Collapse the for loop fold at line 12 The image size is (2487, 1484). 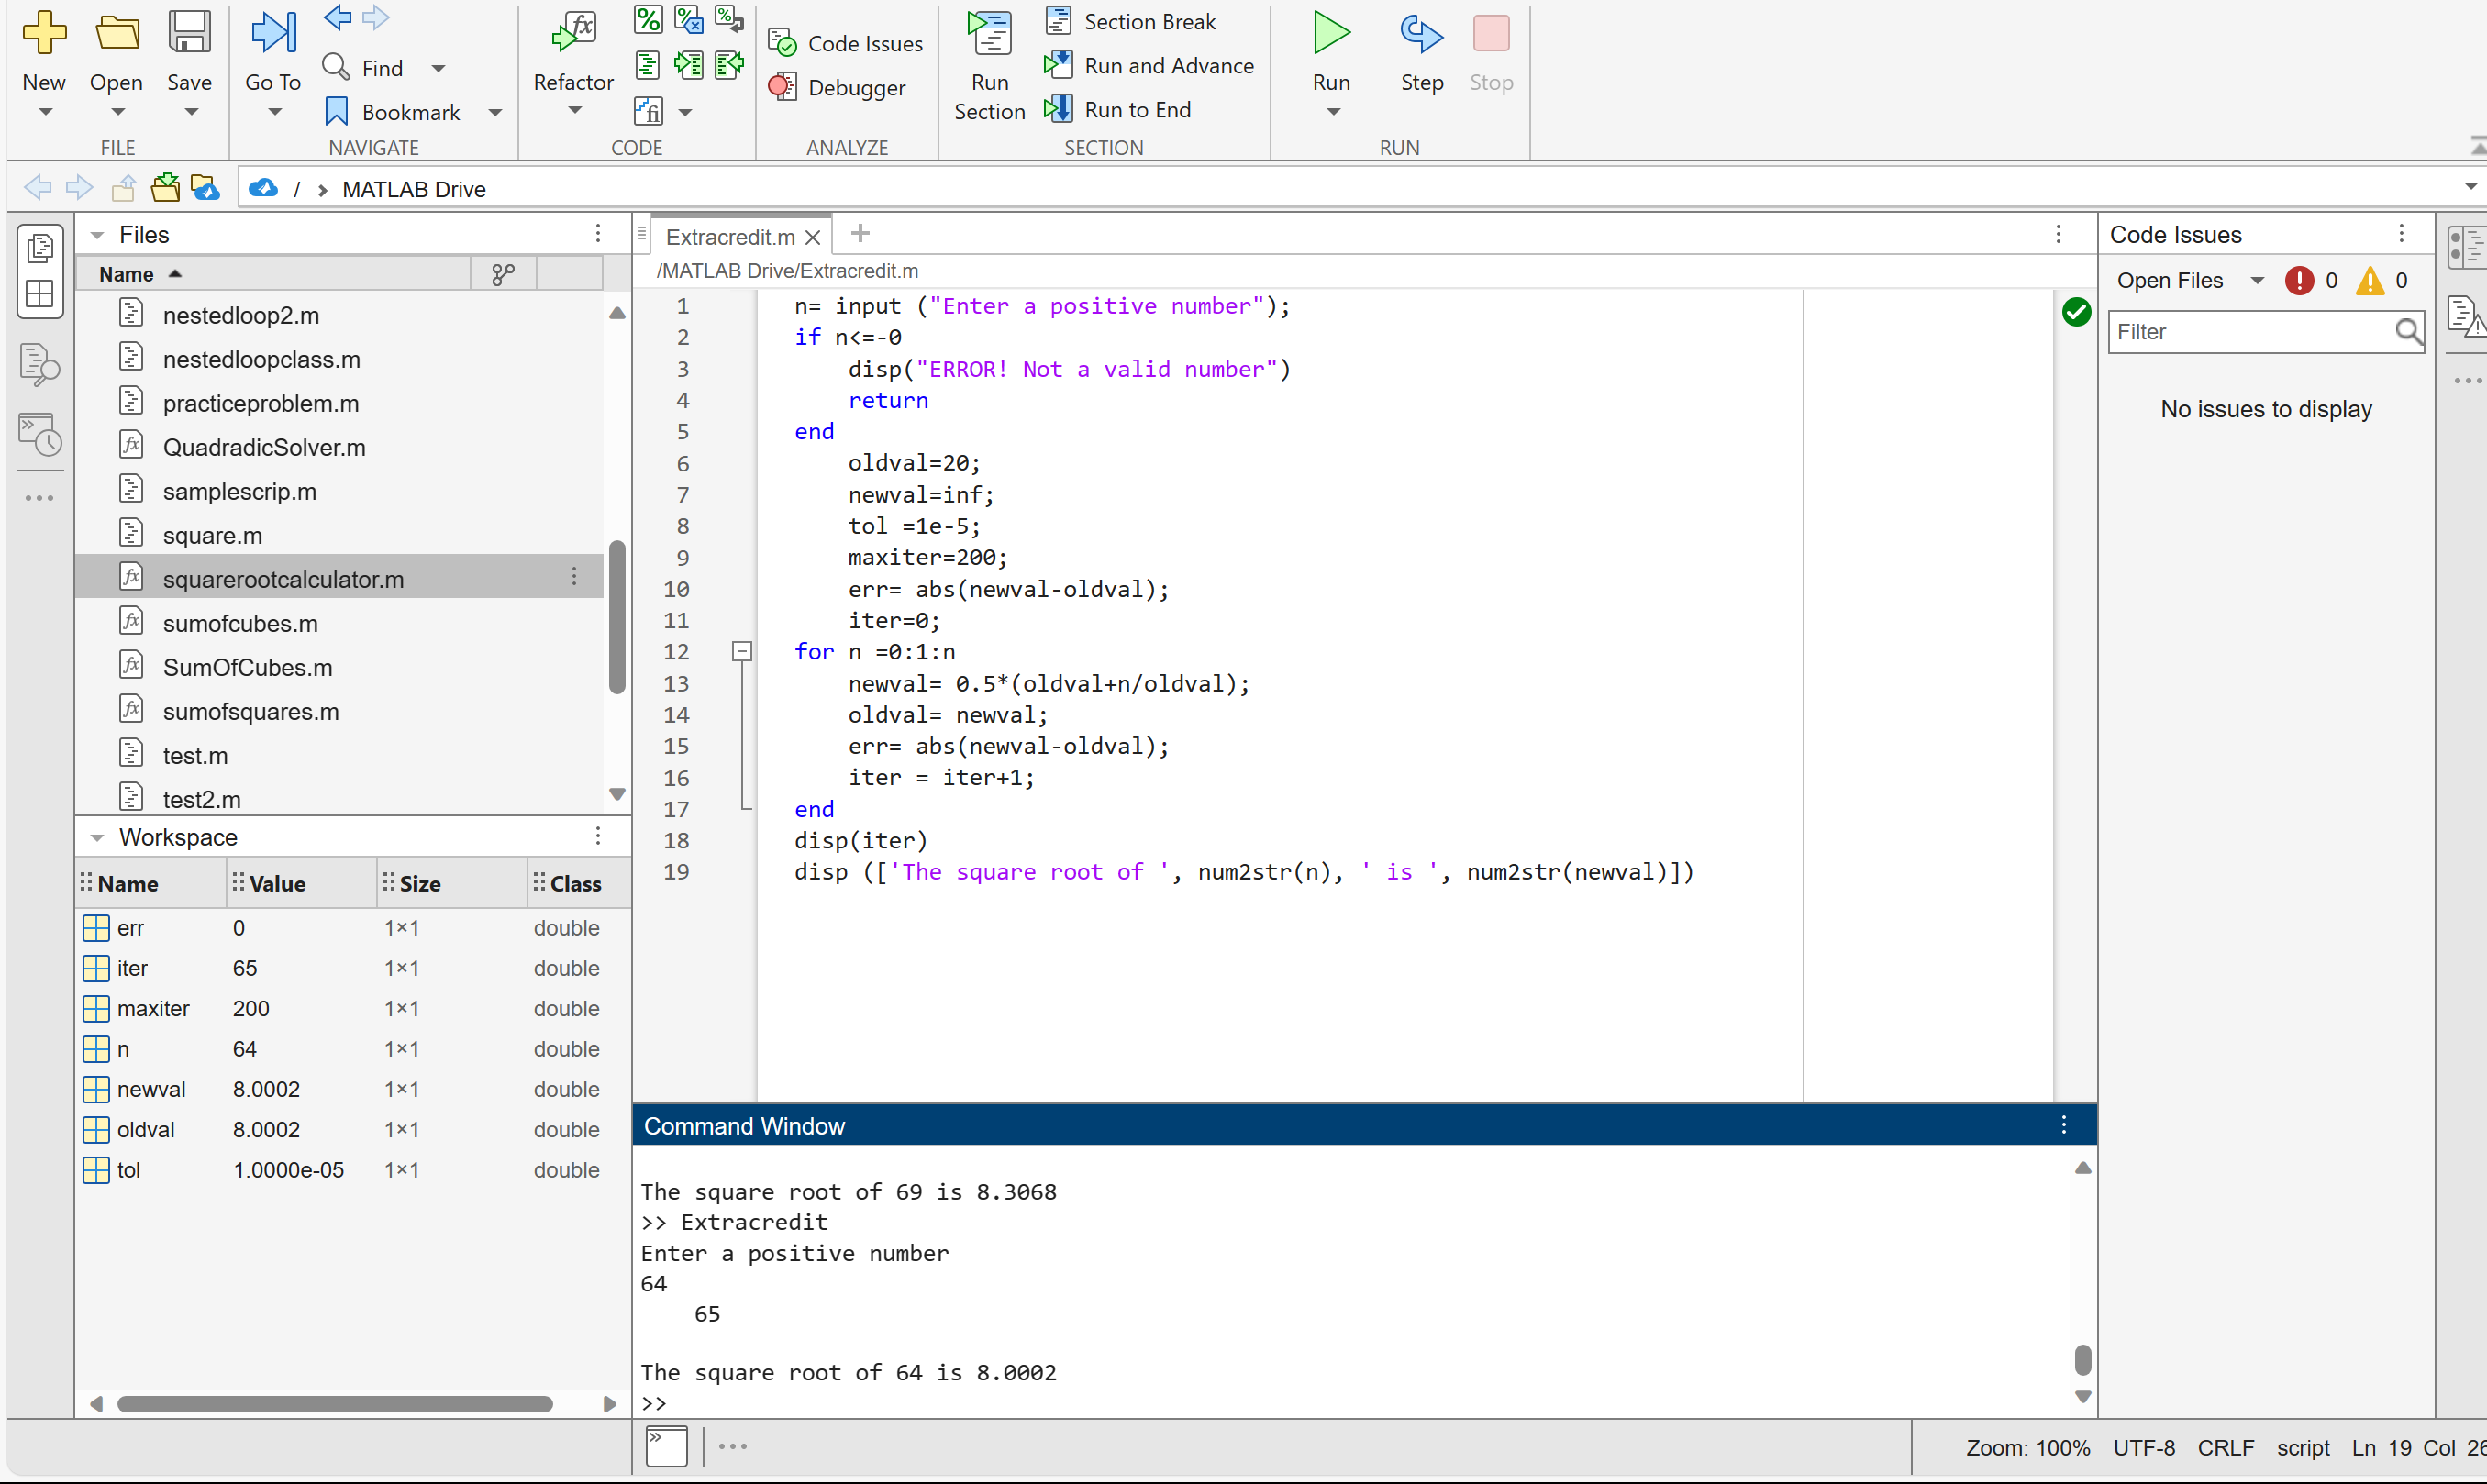click(742, 651)
